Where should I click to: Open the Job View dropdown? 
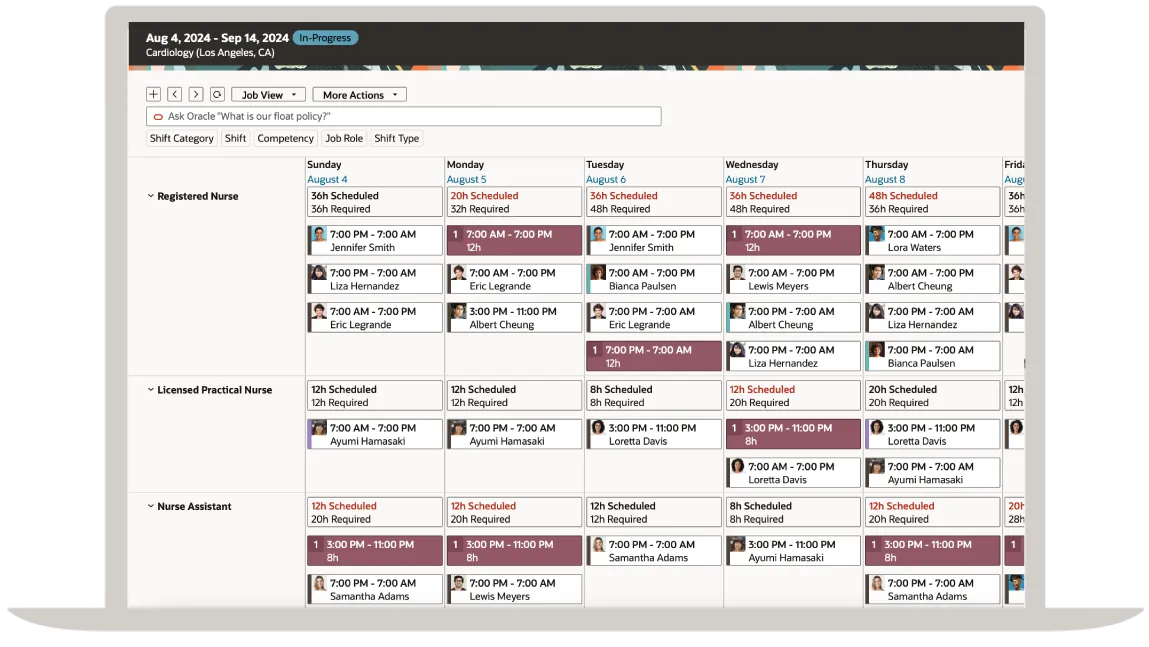click(x=268, y=95)
